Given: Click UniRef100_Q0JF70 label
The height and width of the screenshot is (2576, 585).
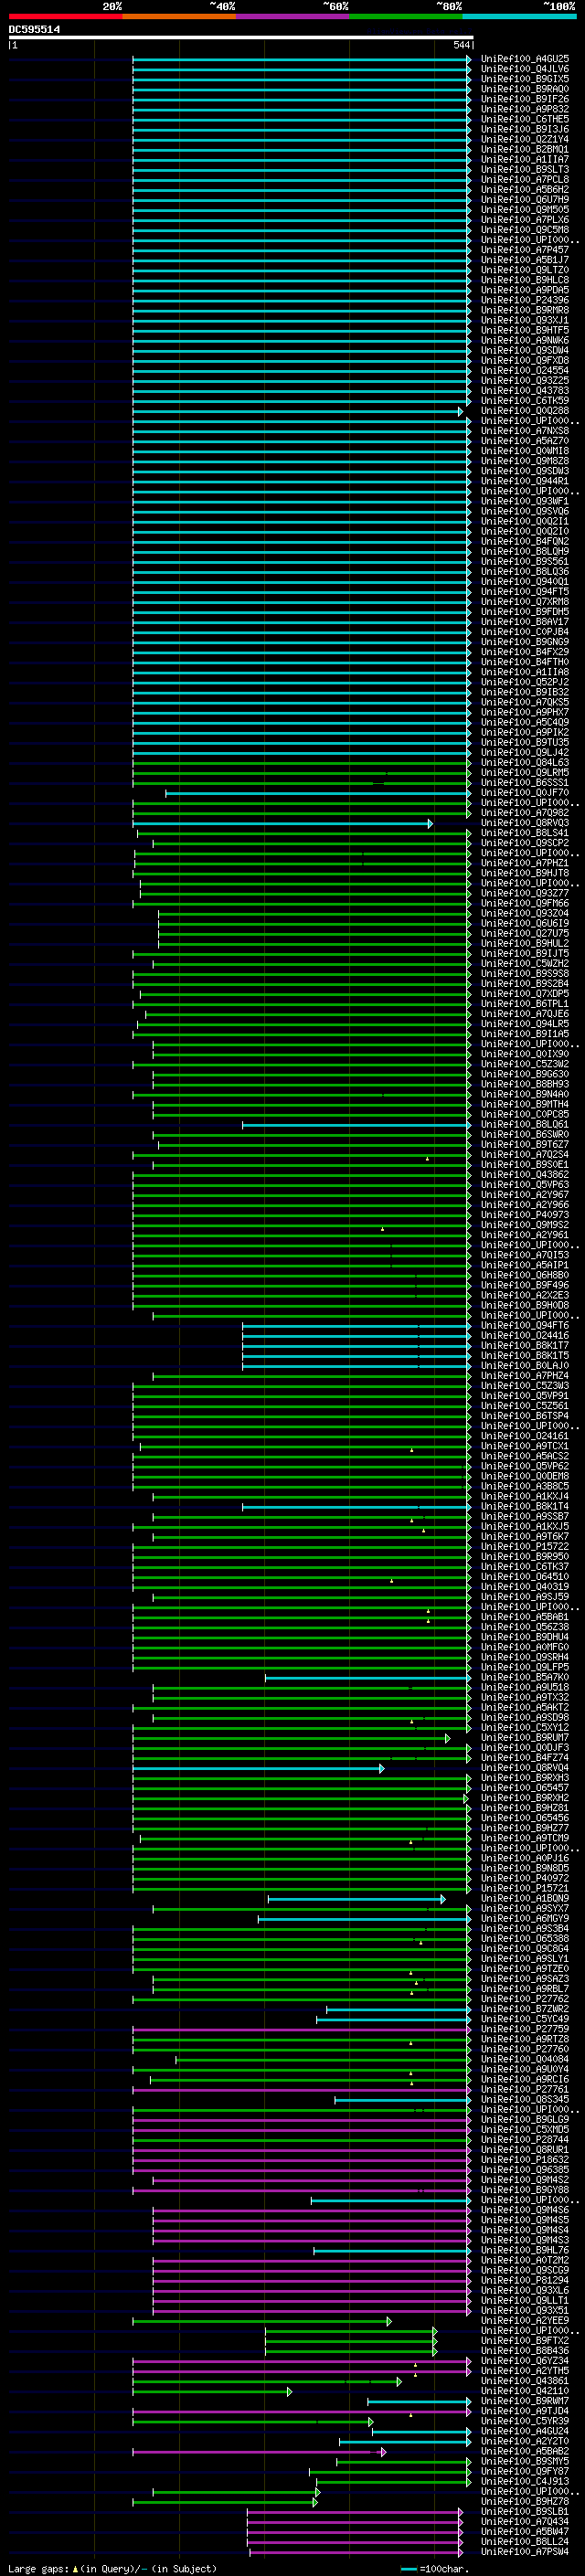Looking at the screenshot, I should (x=525, y=793).
